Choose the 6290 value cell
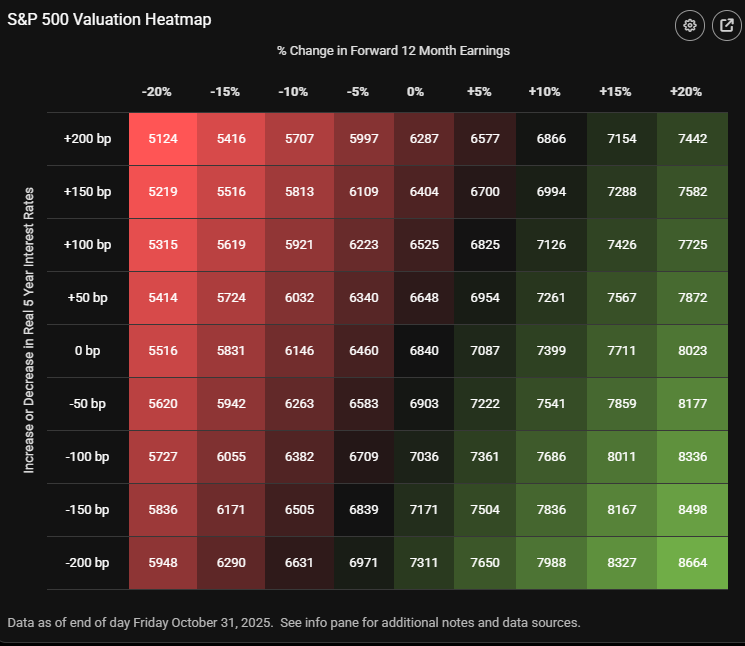Screen dimensions: 745x646 [x=231, y=563]
